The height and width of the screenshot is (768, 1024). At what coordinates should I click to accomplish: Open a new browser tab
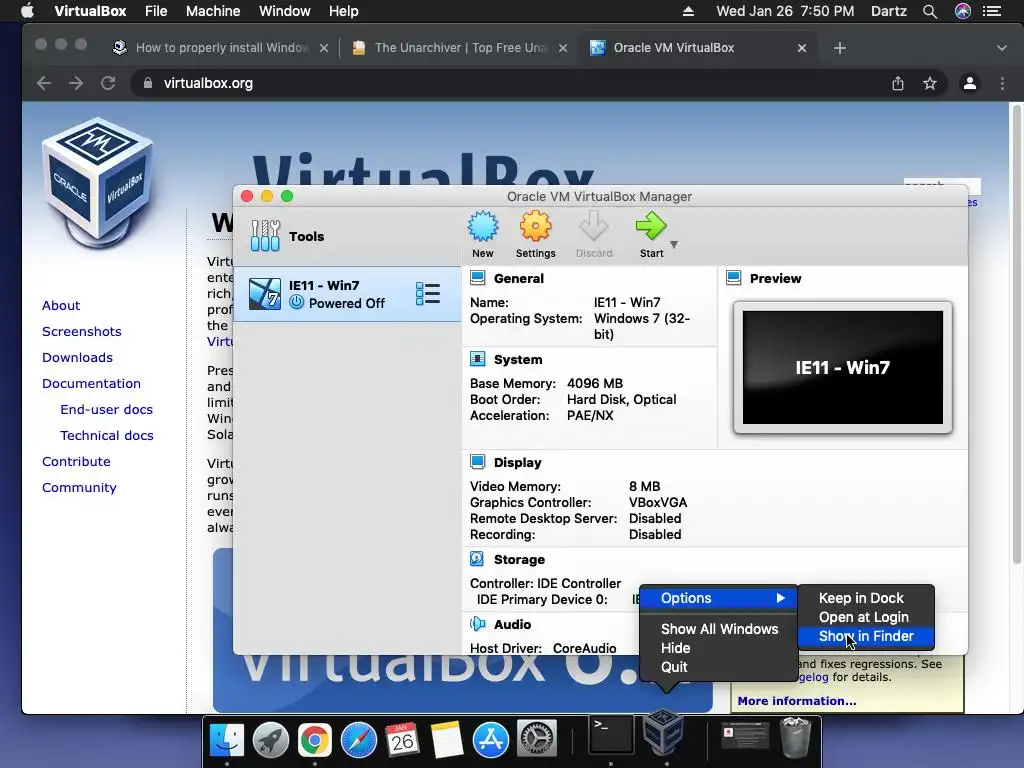point(840,48)
